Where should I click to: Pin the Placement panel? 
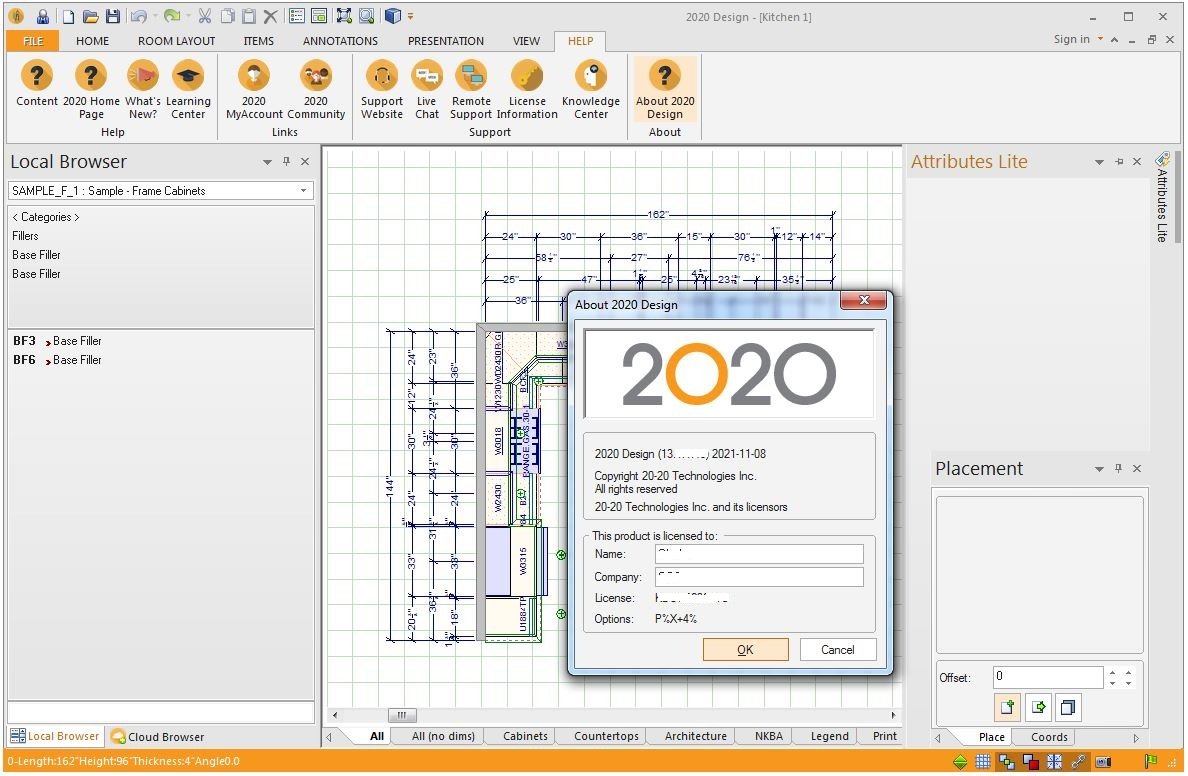coord(1118,468)
